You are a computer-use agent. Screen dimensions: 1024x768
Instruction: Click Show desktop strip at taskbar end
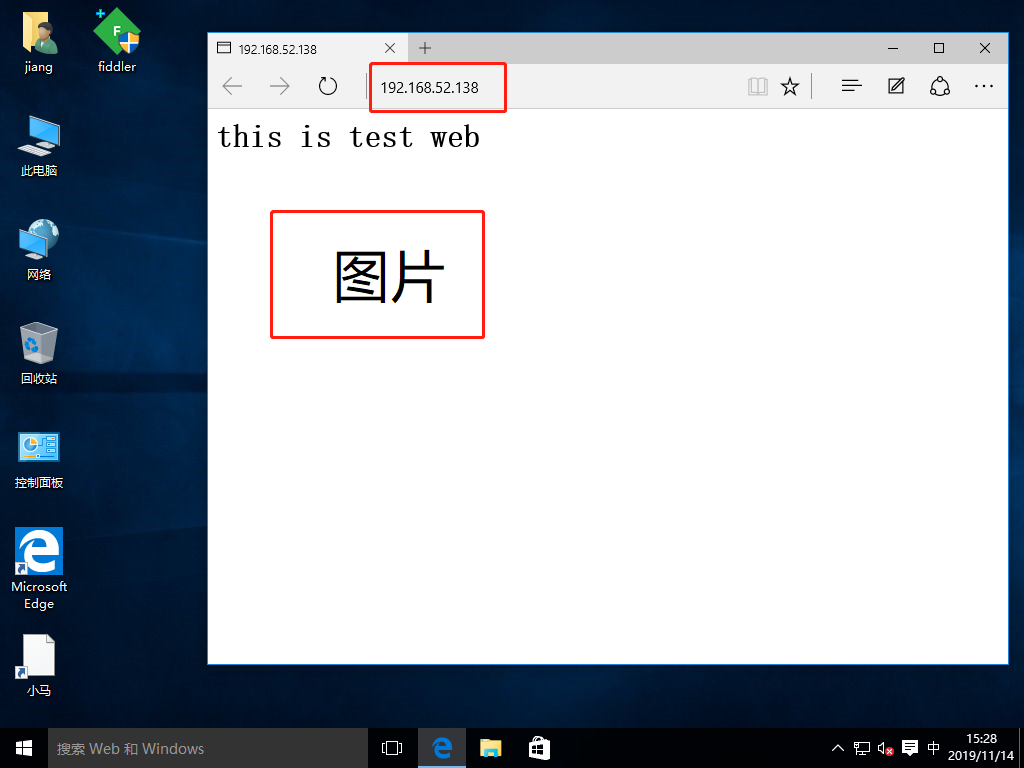pos(1021,748)
